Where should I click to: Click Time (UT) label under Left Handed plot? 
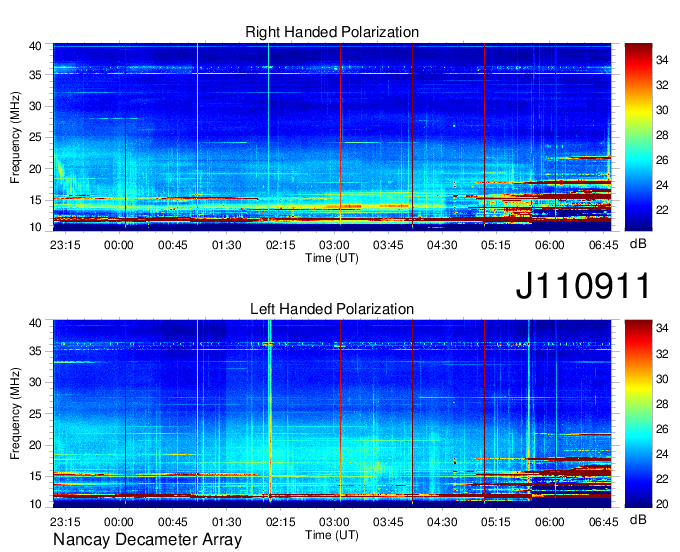pos(332,535)
